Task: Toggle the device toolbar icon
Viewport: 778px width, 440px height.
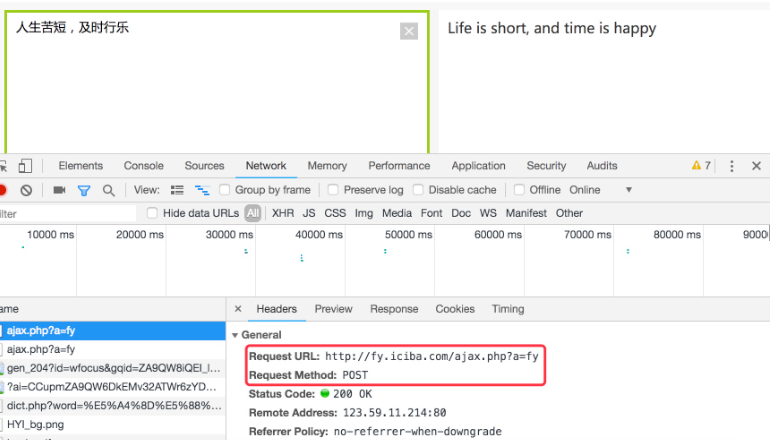Action: pos(26,166)
